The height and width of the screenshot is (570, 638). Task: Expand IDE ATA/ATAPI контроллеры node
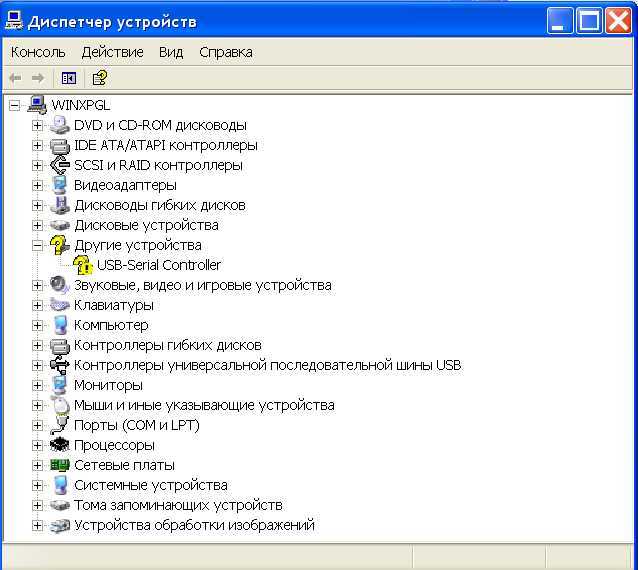[x=37, y=145]
